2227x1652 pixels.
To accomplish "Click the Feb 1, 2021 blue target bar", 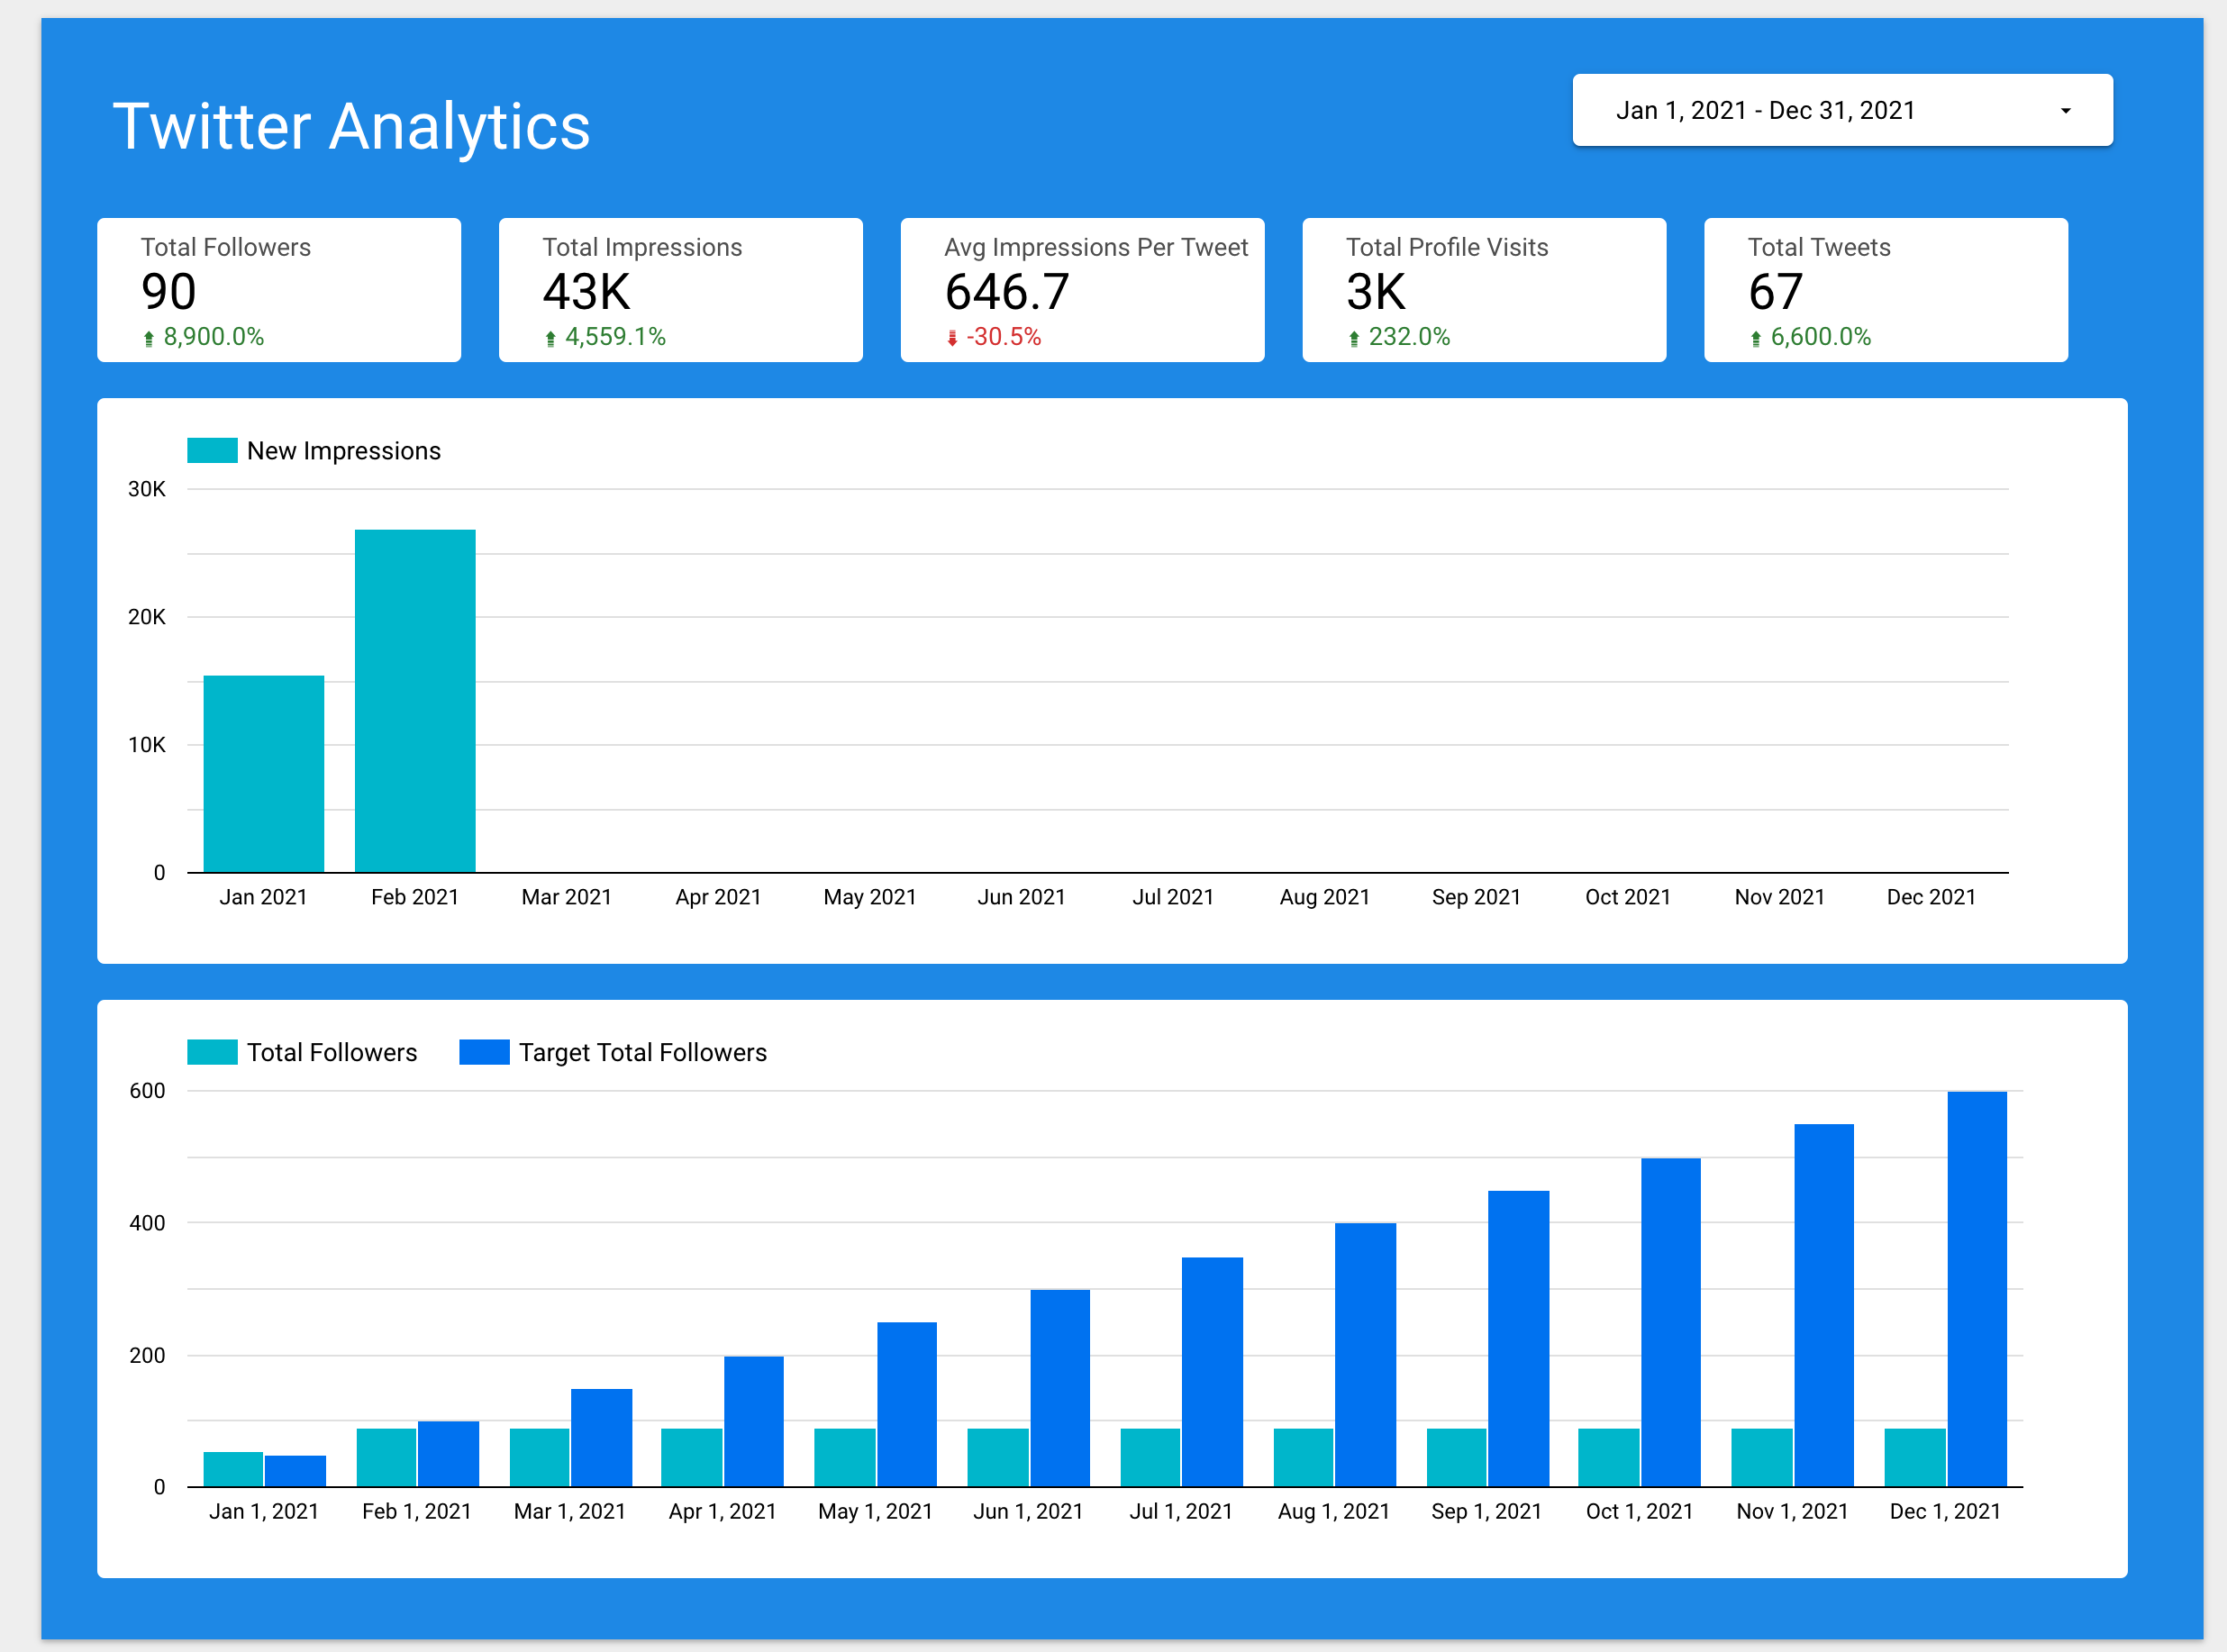I will click(x=448, y=1454).
